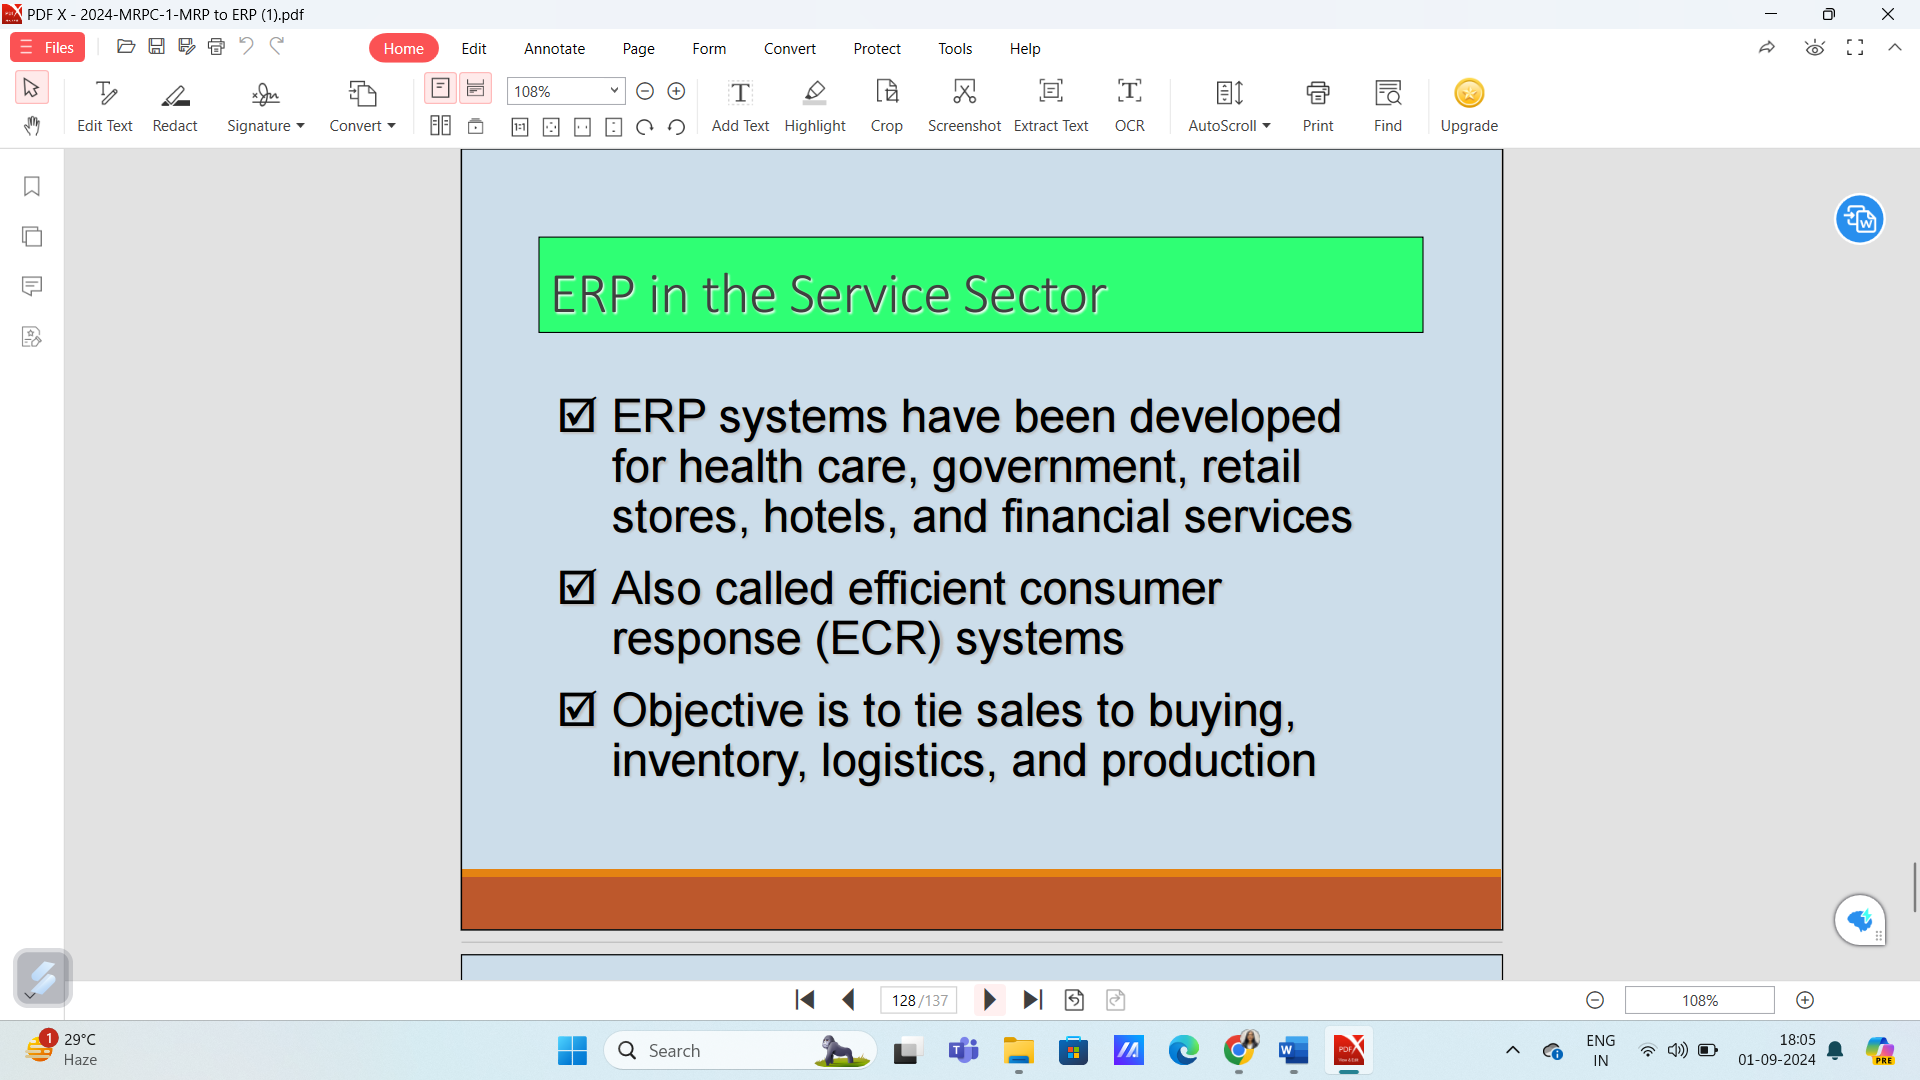
Task: Jump to the last page
Action: 1033,1000
